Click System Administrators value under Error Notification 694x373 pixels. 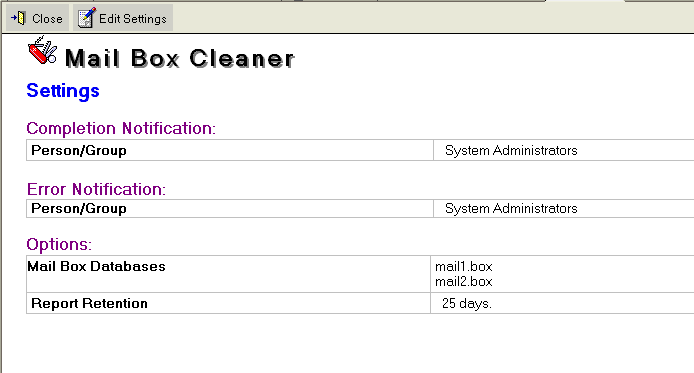511,208
